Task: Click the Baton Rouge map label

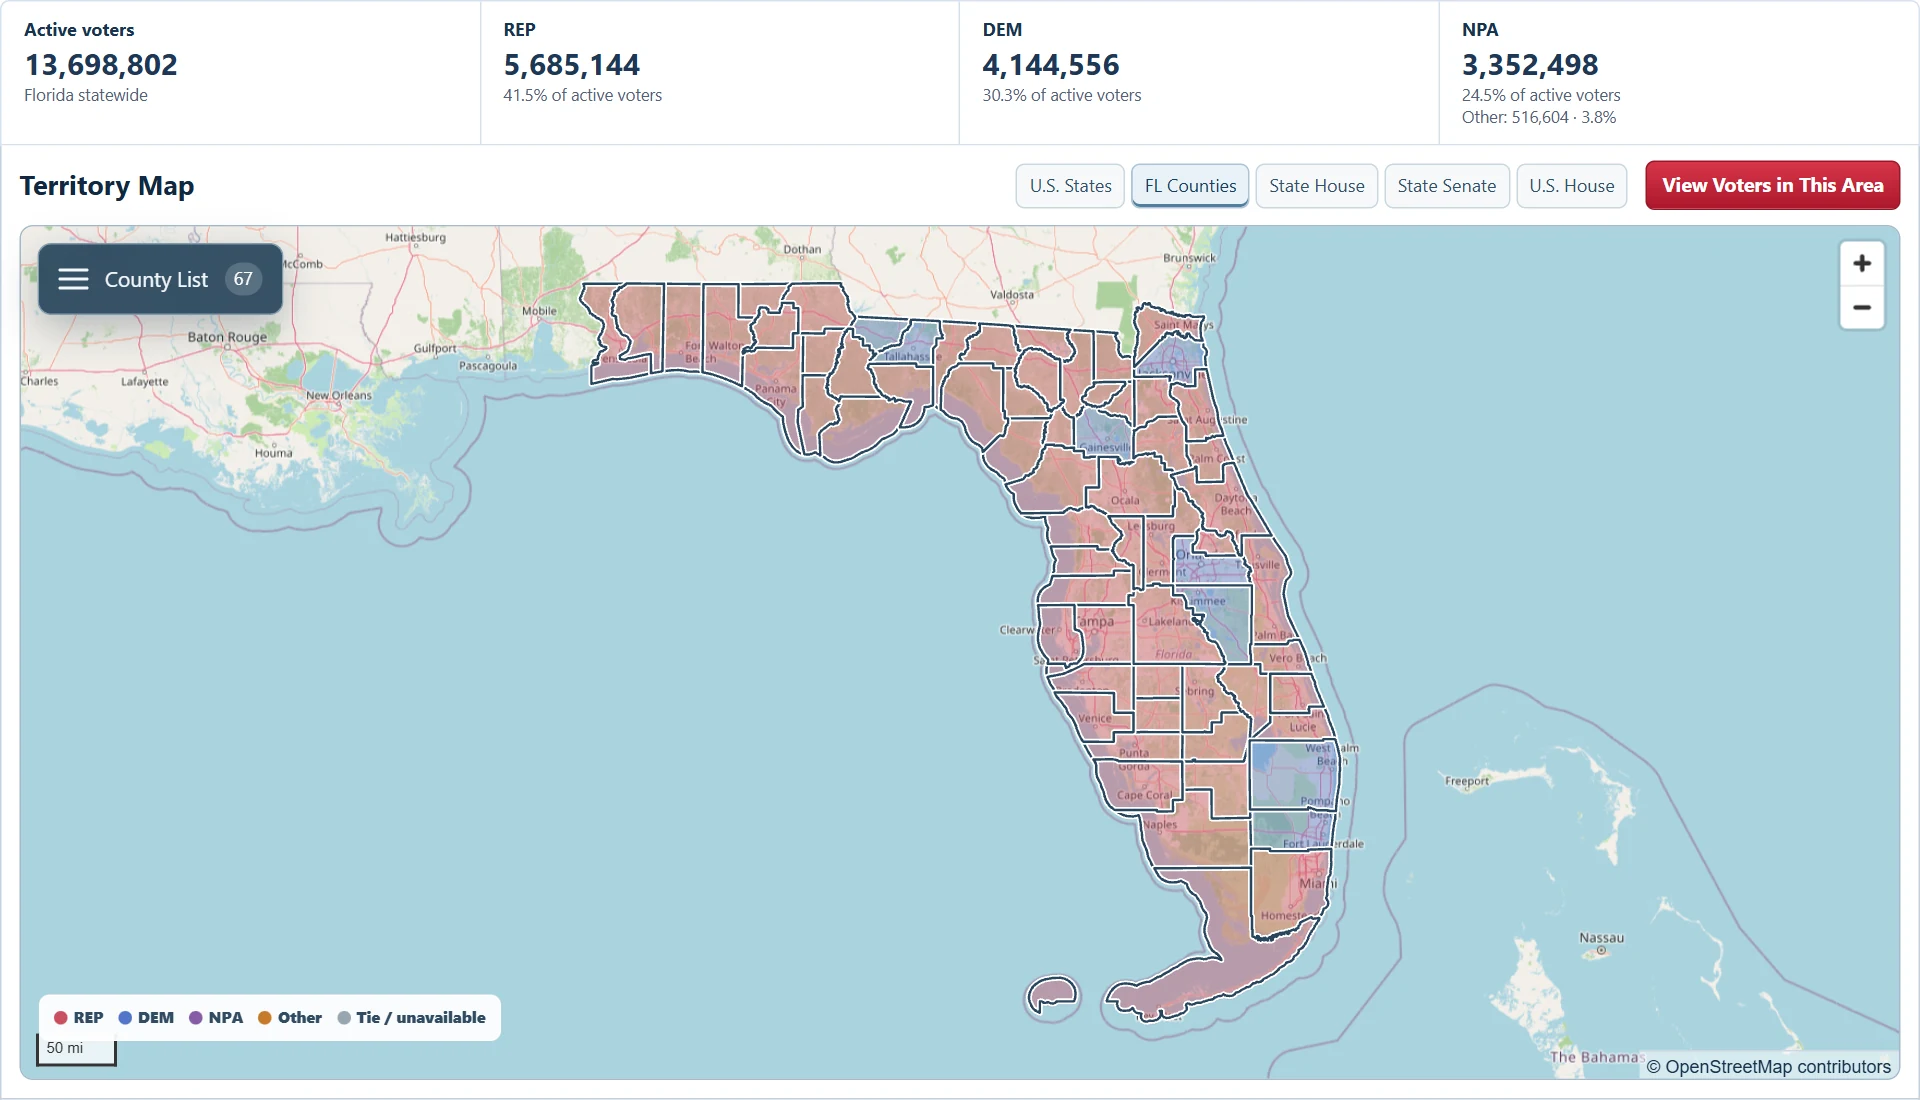Action: click(227, 337)
